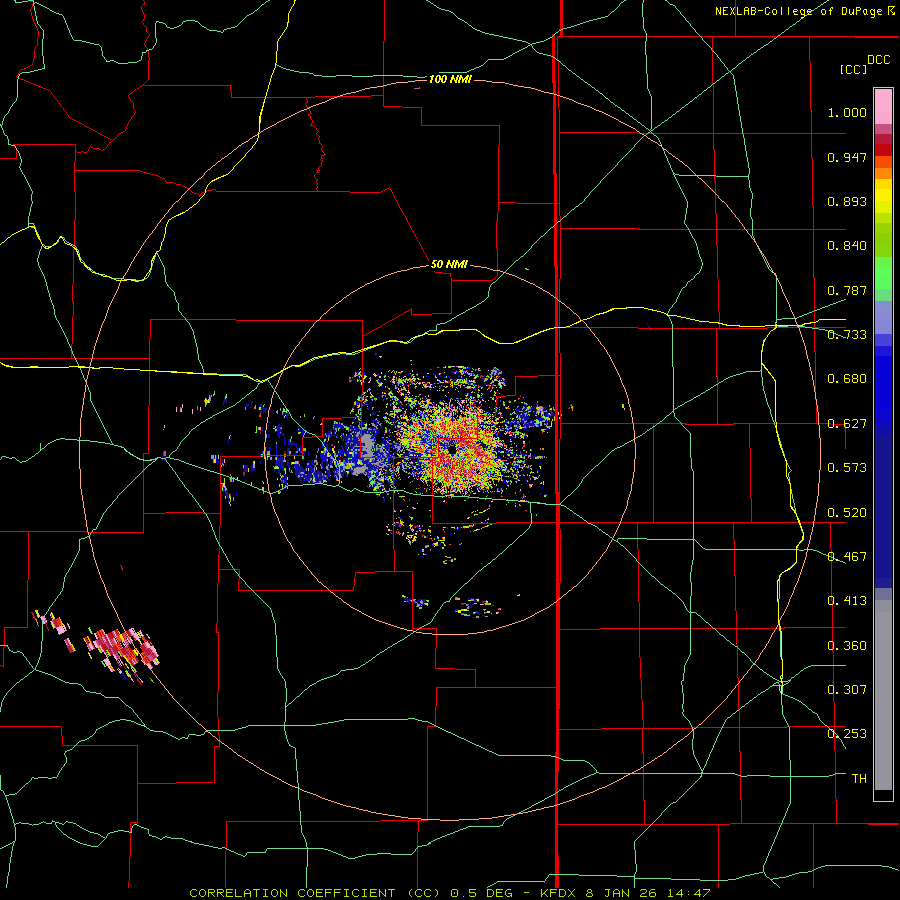
Task: Click the 50 NMI range ring label
Action: [449, 264]
